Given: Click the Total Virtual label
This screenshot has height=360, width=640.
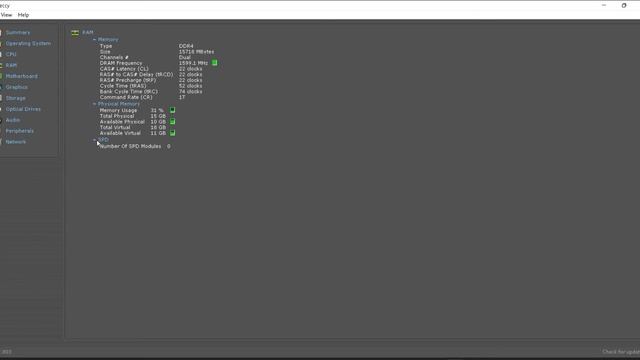Looking at the screenshot, I should click(115, 128).
